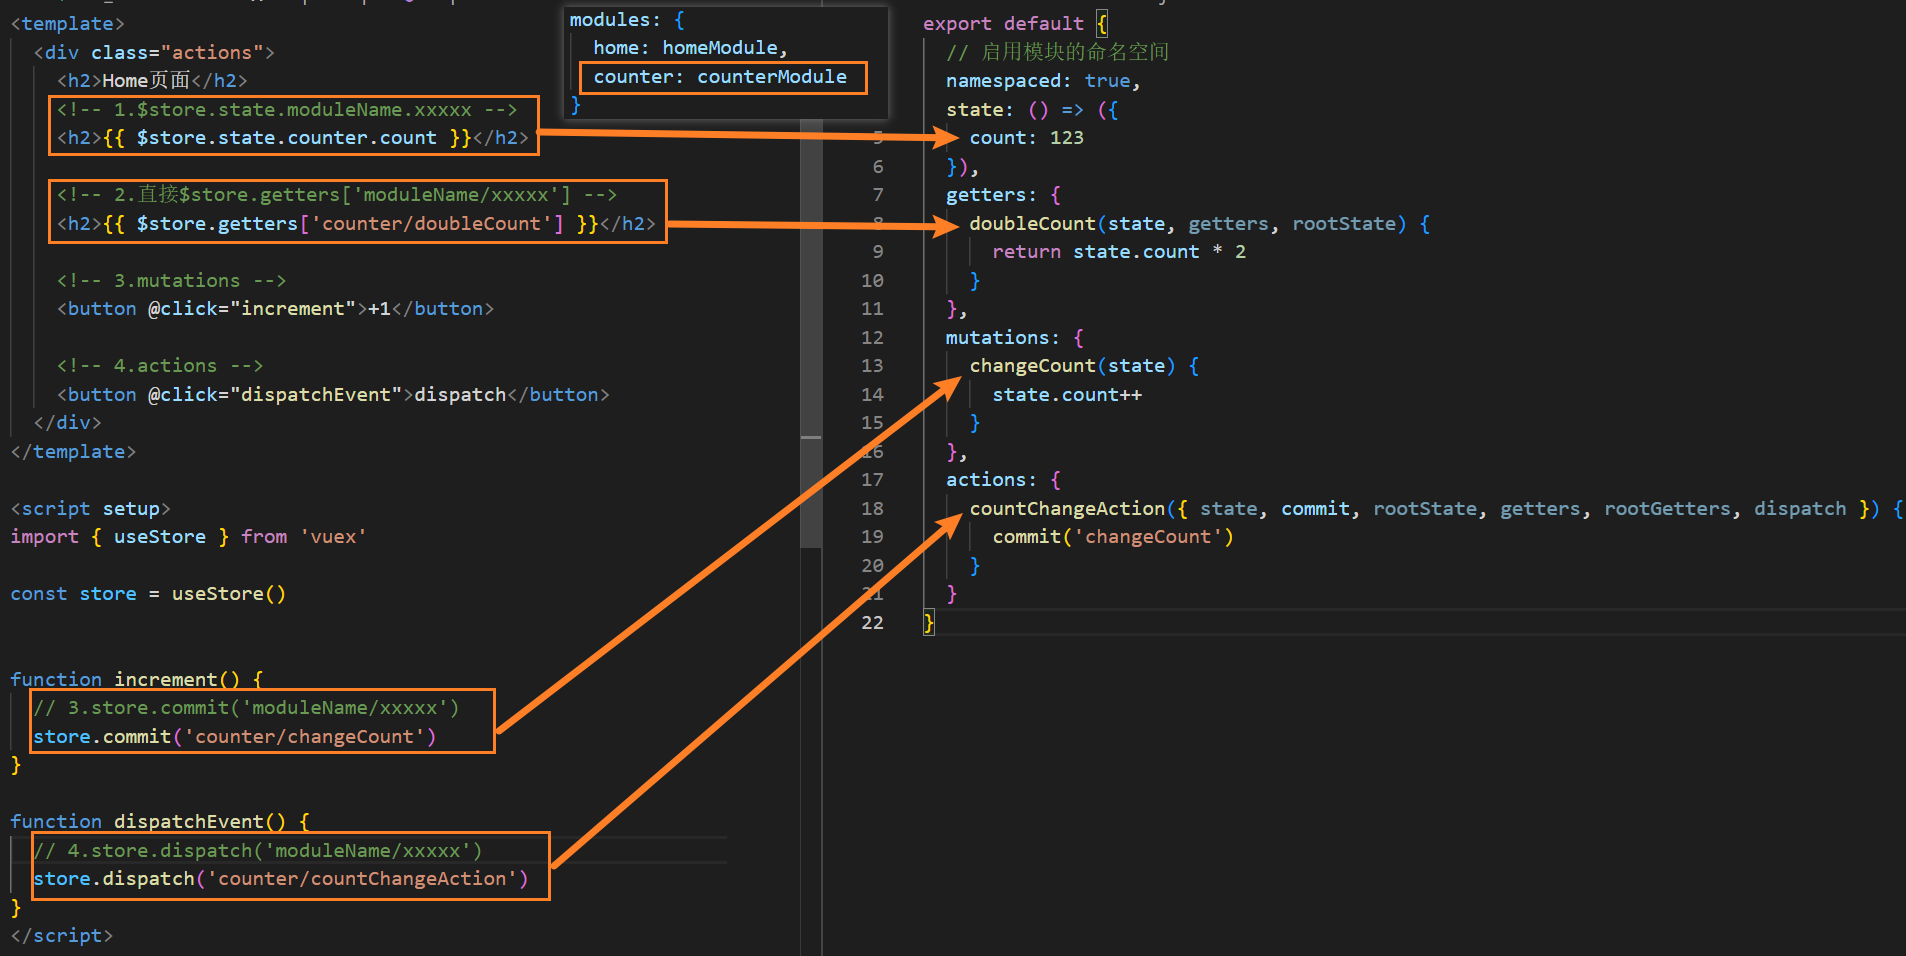Screen dimensions: 1906x956
Task: Click the 'return state.count * 2' line
Action: pos(1119,252)
